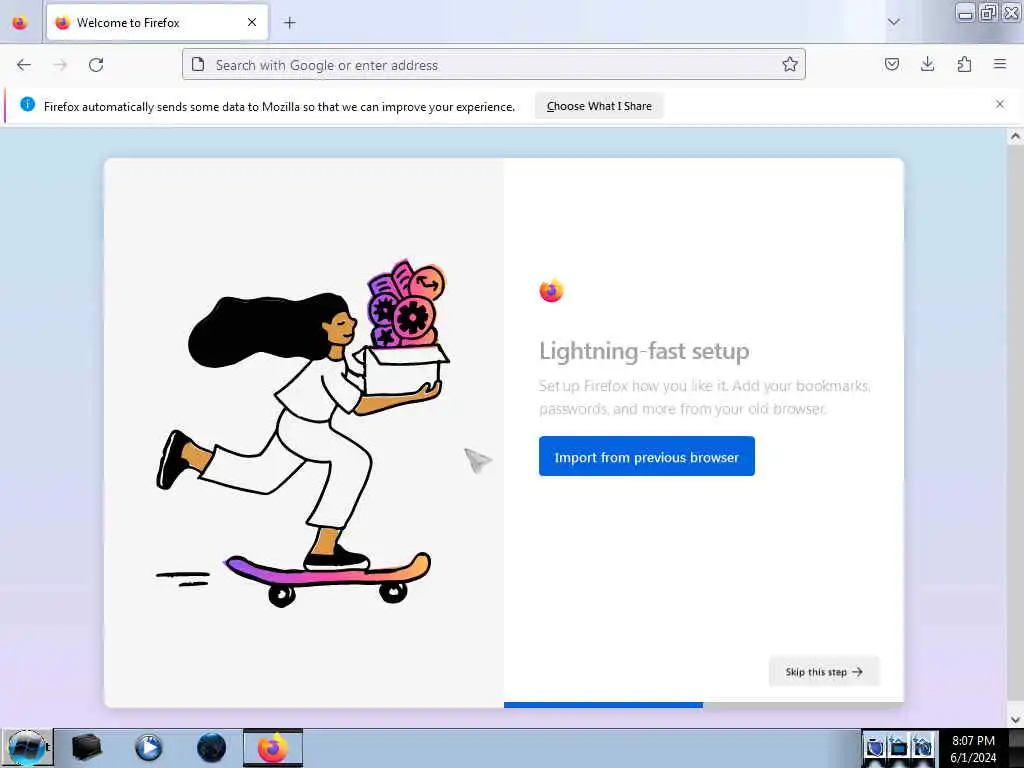1024x768 pixels.
Task: Click the Firefox logo above the setup heading
Action: 551,290
